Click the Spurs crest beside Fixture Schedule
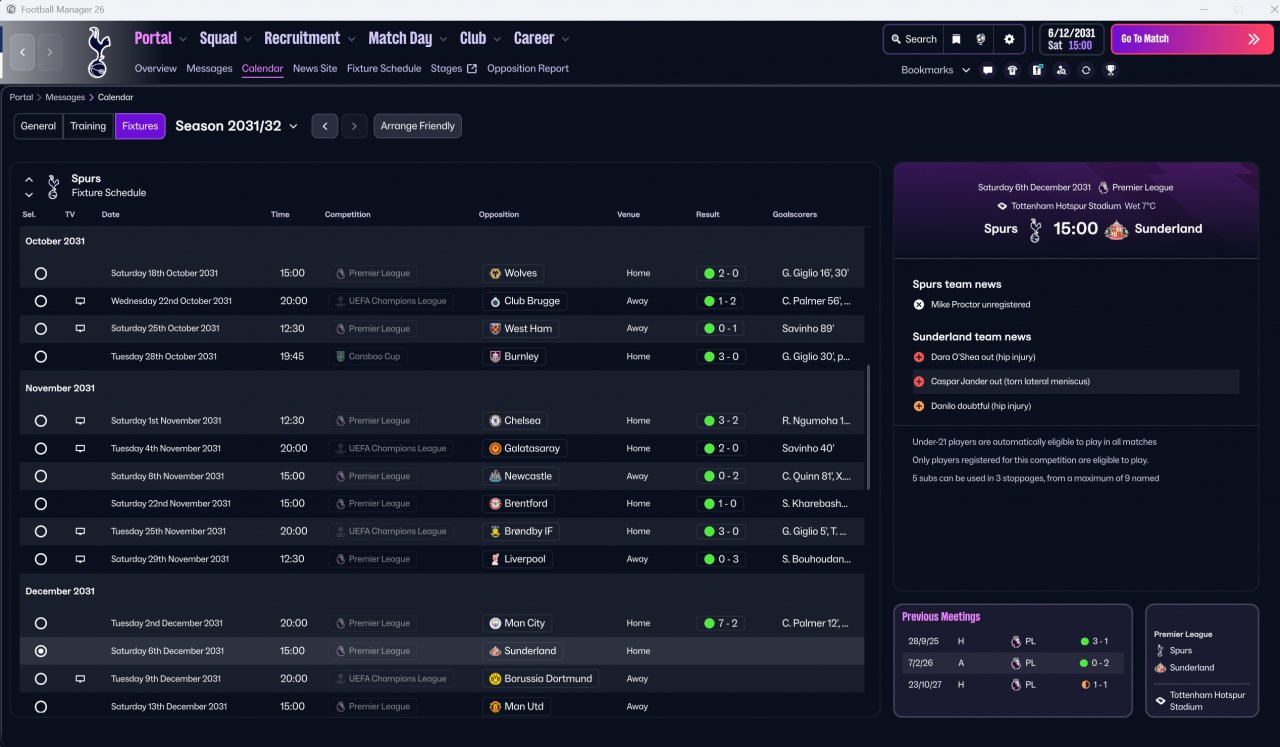The height and width of the screenshot is (747, 1280). [54, 186]
